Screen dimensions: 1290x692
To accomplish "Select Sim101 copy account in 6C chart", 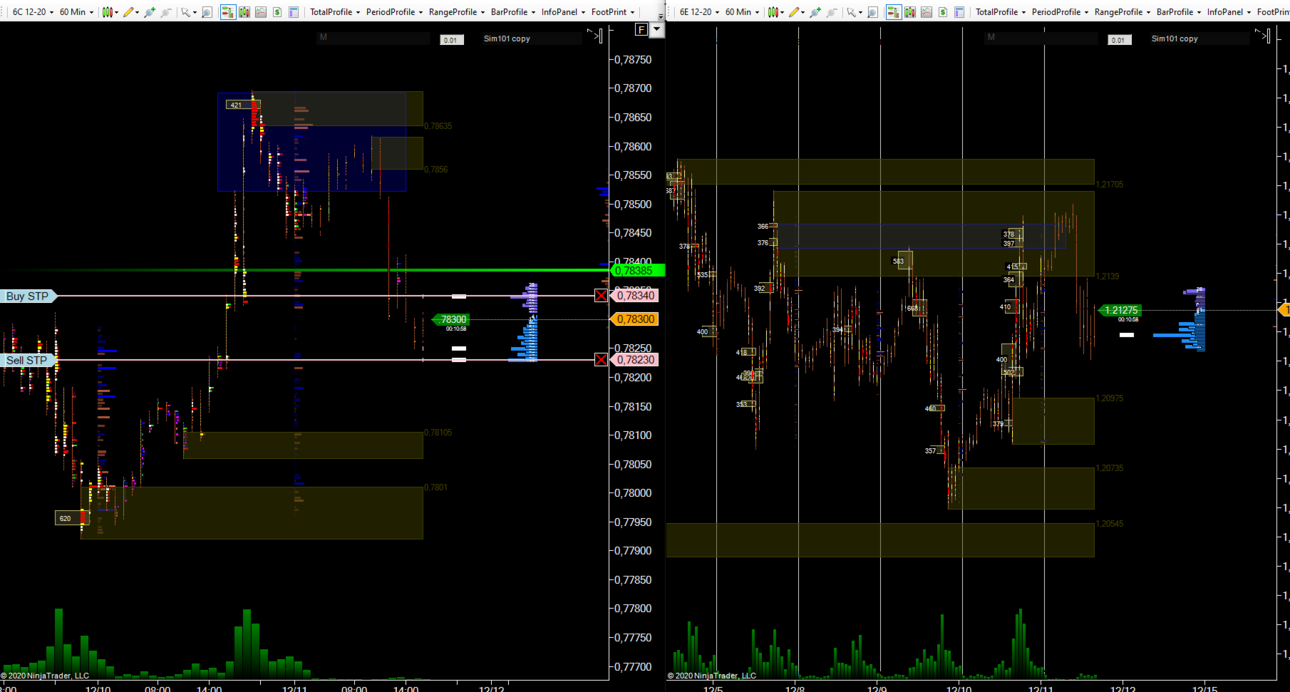I will pyautogui.click(x=532, y=38).
